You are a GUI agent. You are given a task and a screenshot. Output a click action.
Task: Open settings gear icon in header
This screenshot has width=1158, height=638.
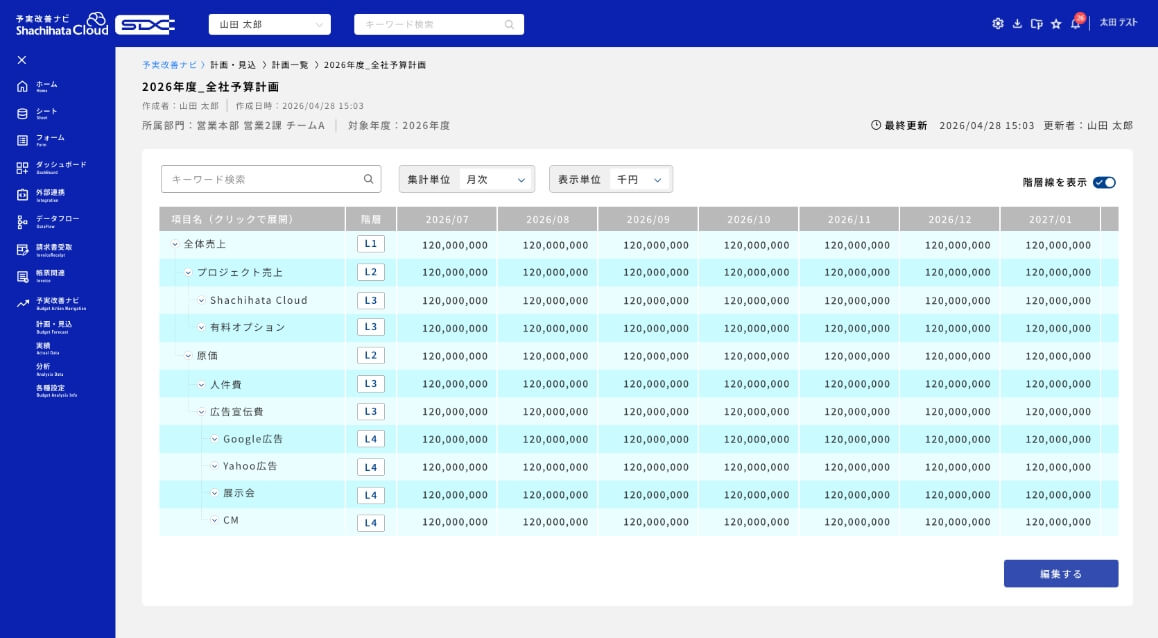click(x=998, y=24)
